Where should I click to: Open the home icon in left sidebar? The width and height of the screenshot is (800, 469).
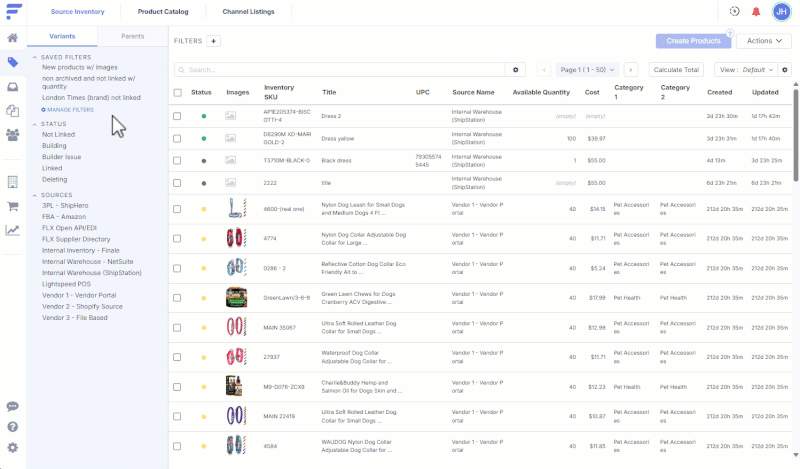(12, 38)
